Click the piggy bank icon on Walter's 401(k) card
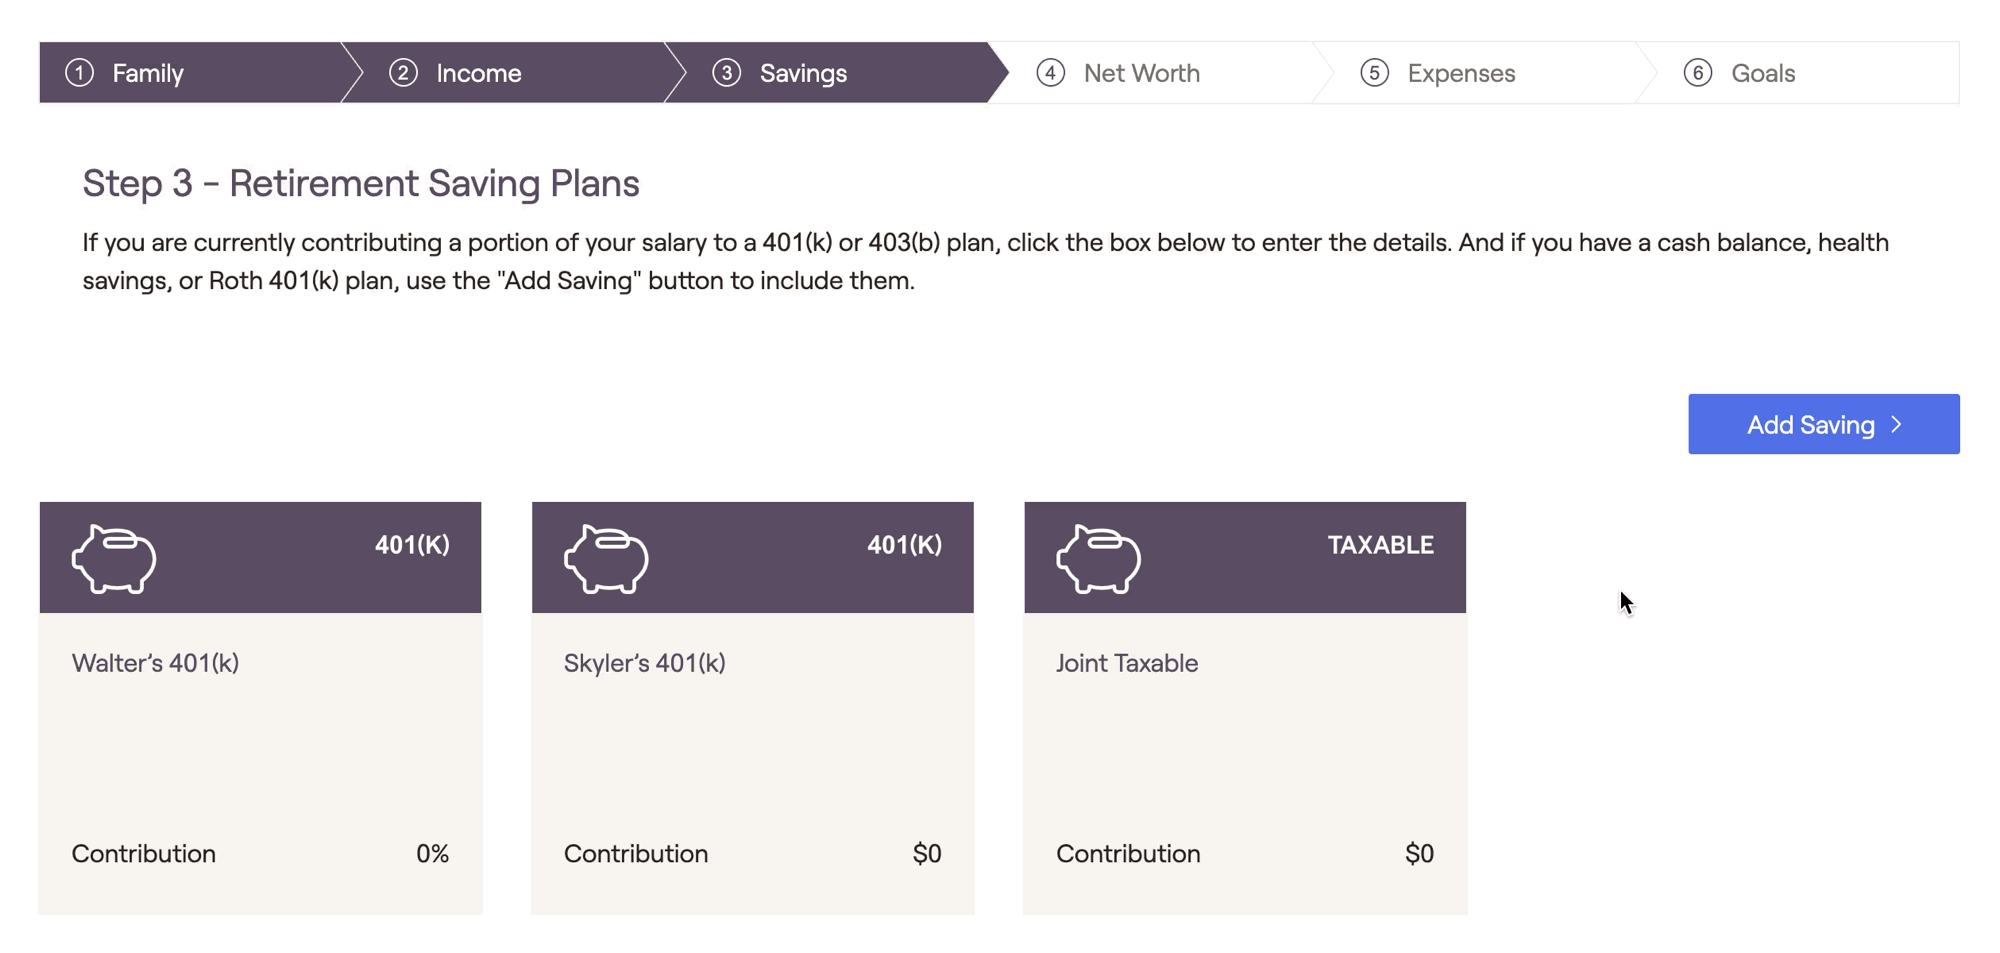2000x953 pixels. point(114,558)
